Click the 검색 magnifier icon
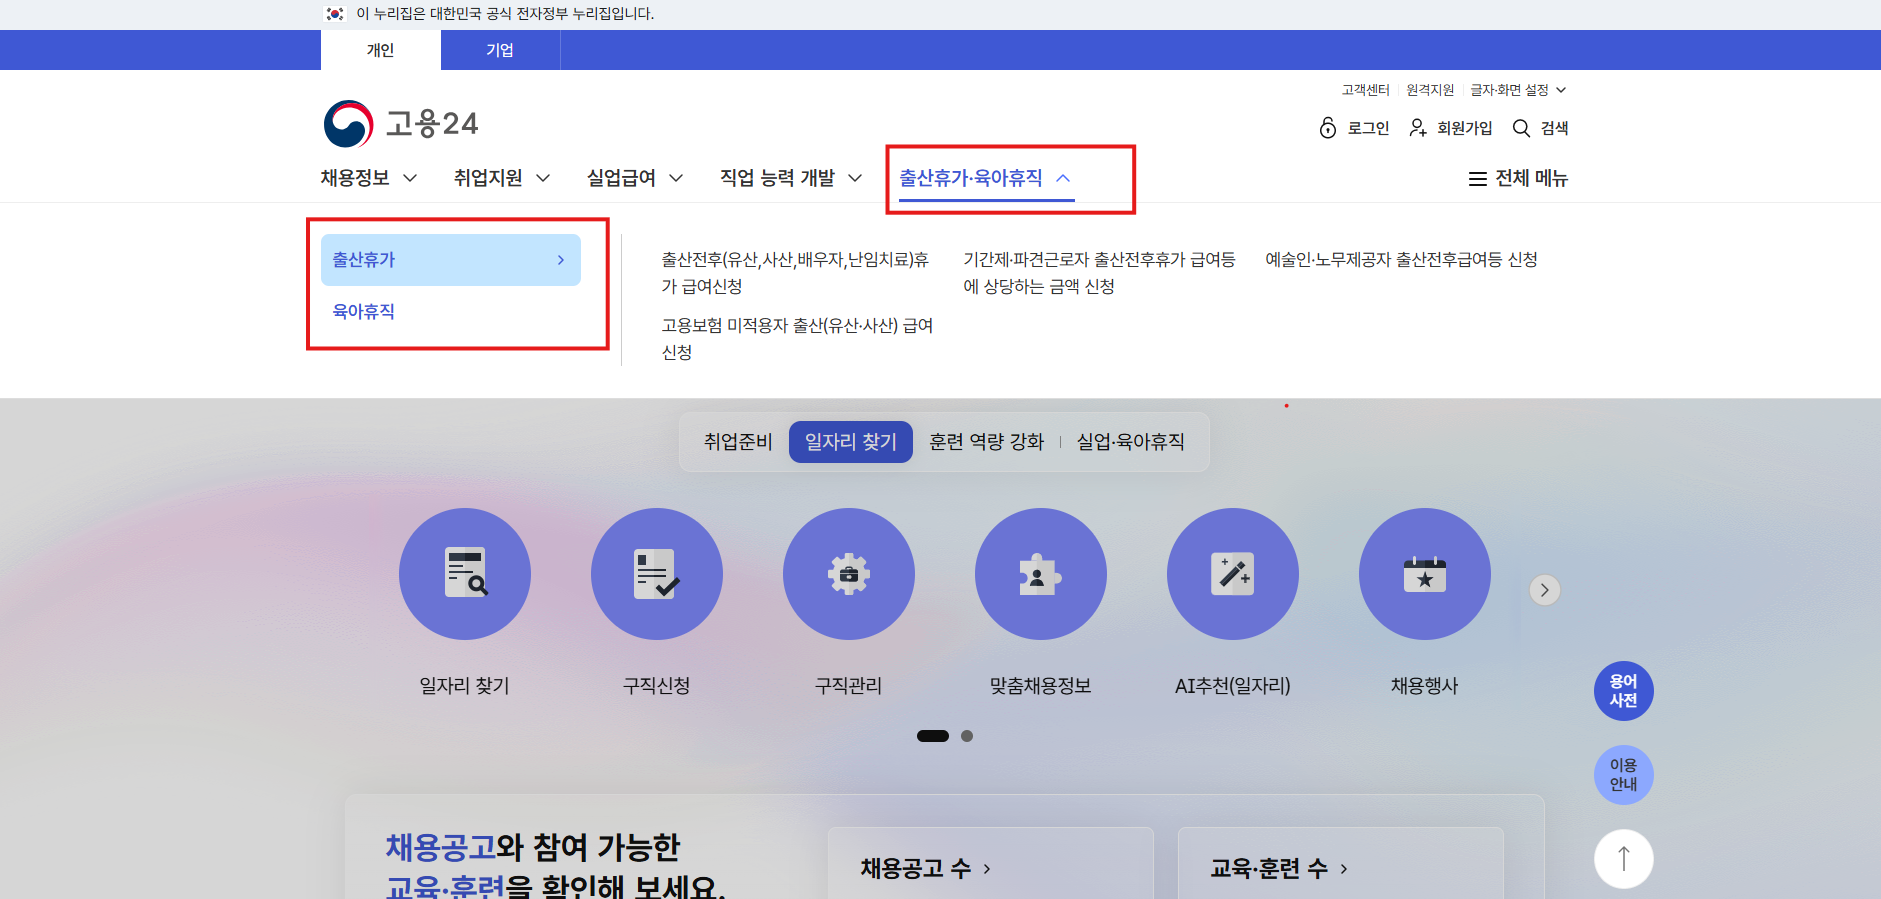1881x899 pixels. point(1522,128)
